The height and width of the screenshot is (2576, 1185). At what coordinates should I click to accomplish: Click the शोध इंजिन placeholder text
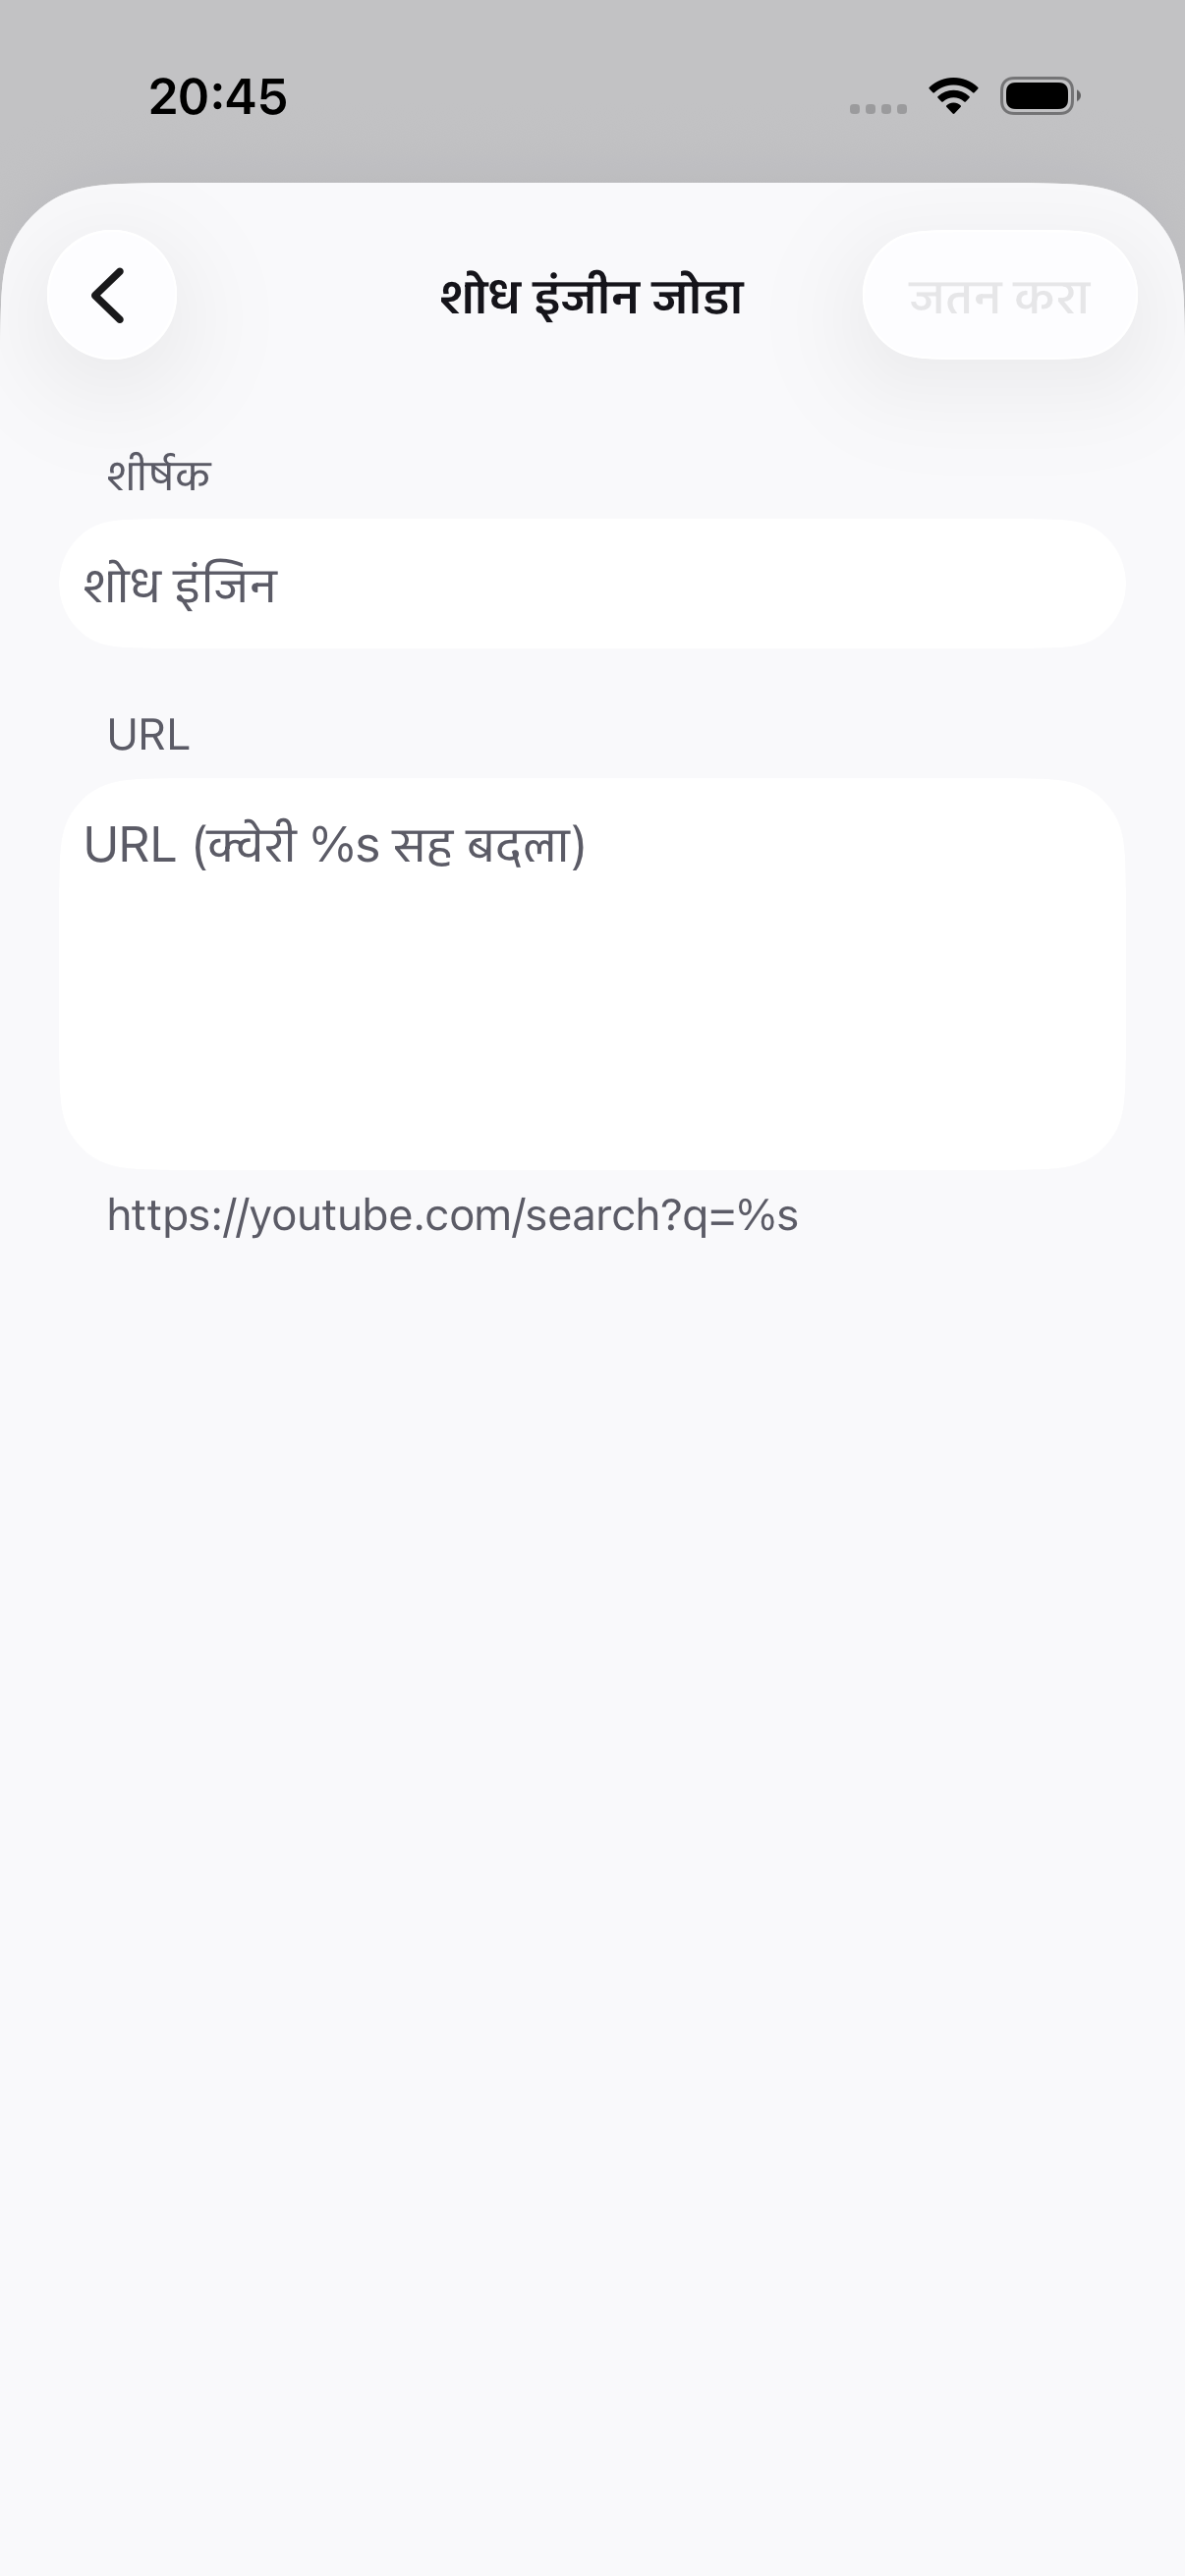[x=180, y=584]
